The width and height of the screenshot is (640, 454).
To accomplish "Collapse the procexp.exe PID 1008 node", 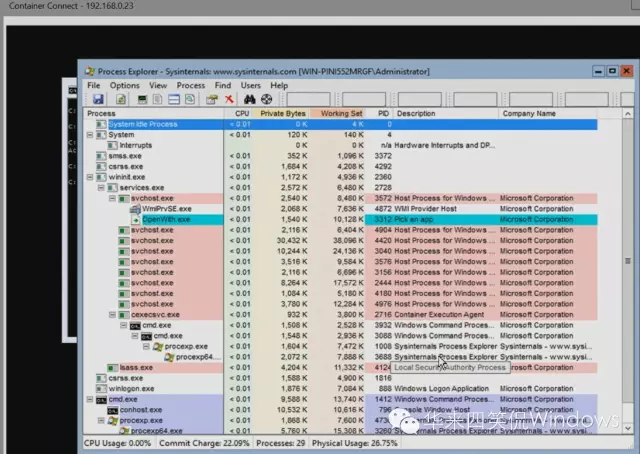I will (x=146, y=347).
